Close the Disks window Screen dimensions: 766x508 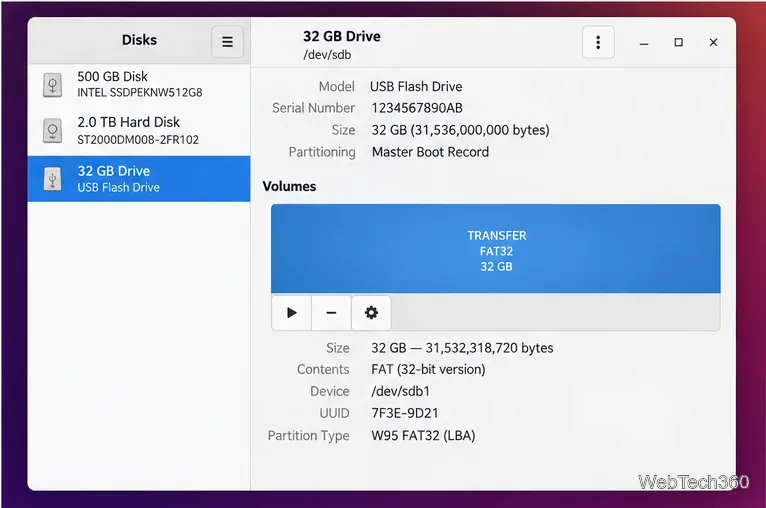[713, 42]
